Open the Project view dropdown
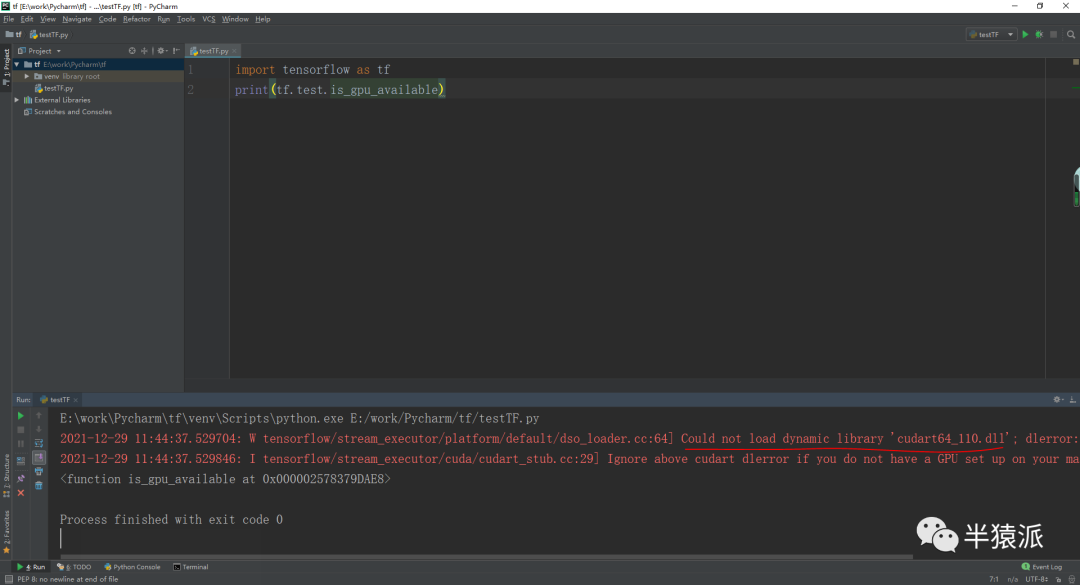 [x=39, y=51]
